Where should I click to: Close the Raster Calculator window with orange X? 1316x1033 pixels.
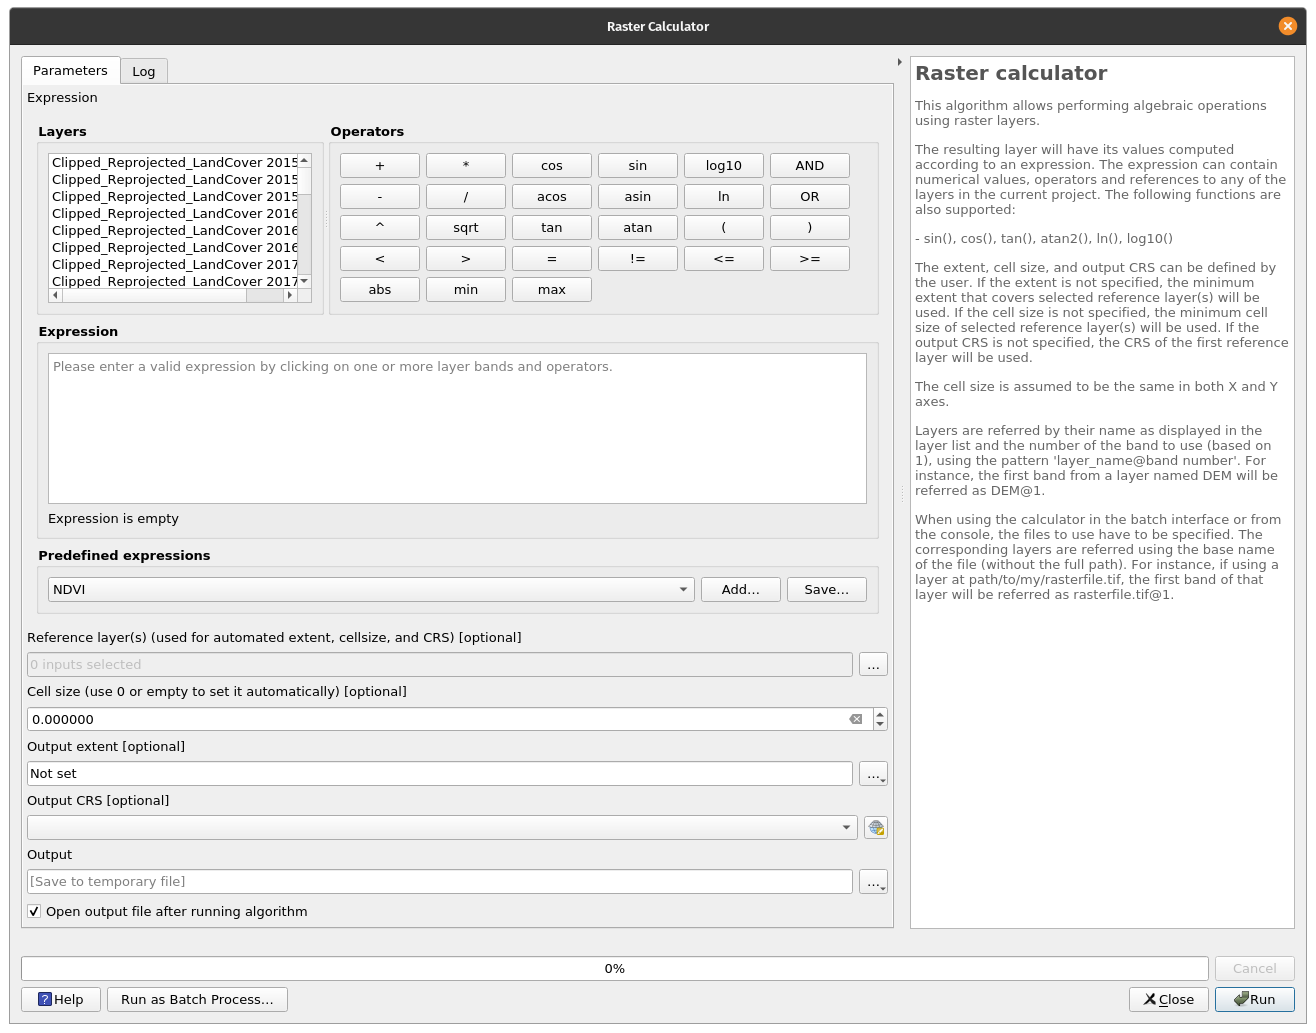click(1288, 26)
